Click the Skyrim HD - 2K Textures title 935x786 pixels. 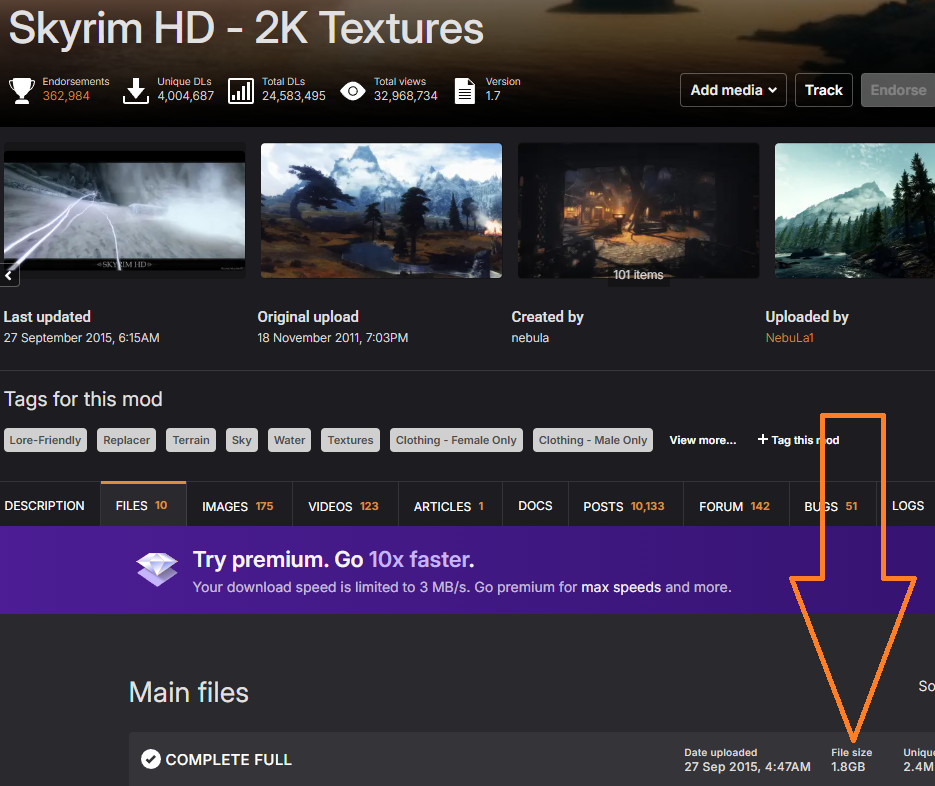[246, 28]
